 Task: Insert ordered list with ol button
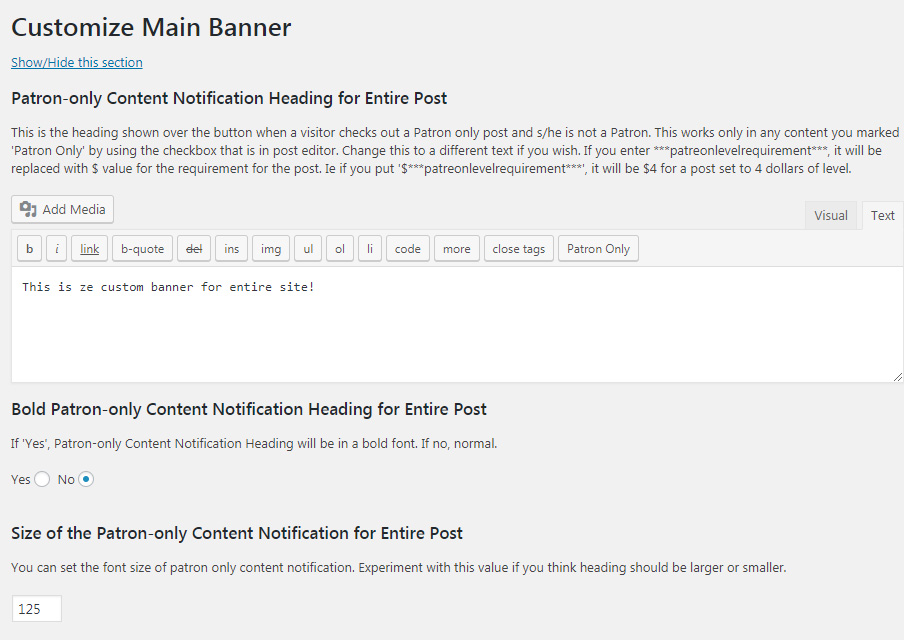(340, 249)
